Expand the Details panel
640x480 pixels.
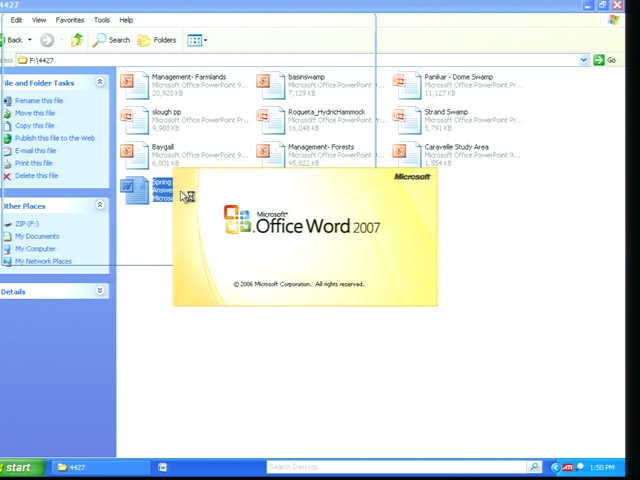tap(100, 291)
